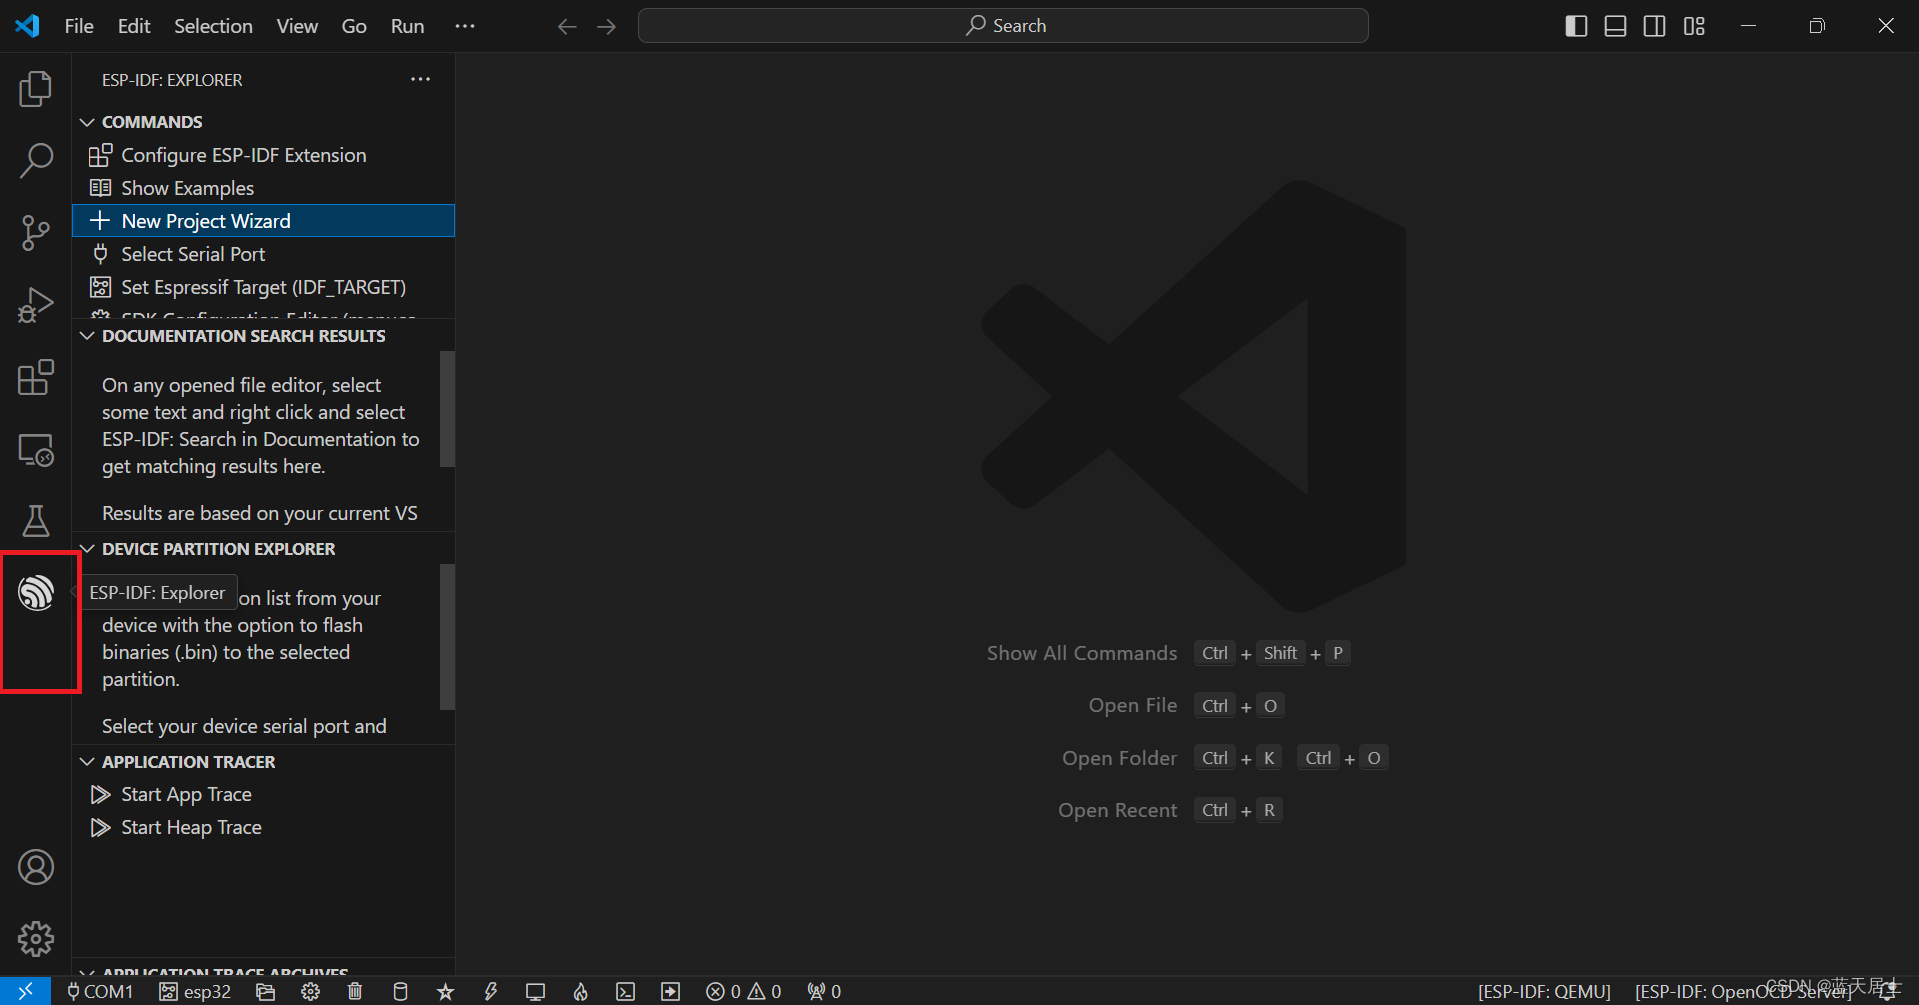Open errors and warnings count in the status bar
1919x1005 pixels.
pyautogui.click(x=743, y=991)
